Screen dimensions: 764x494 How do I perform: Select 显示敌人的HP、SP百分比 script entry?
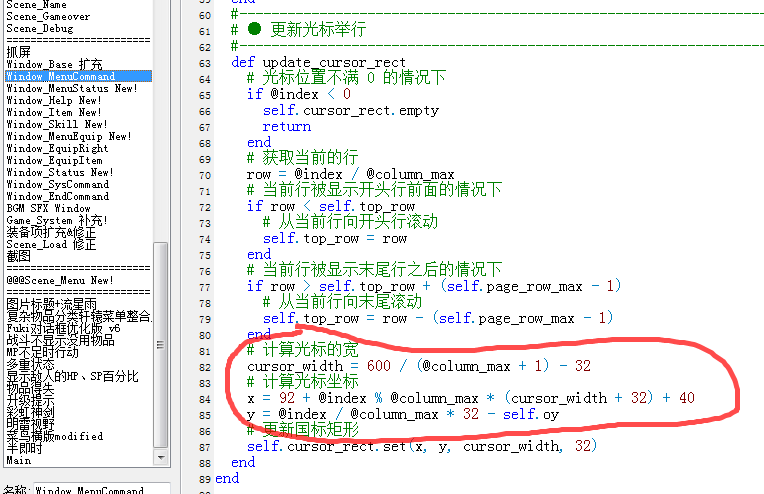click(73, 376)
